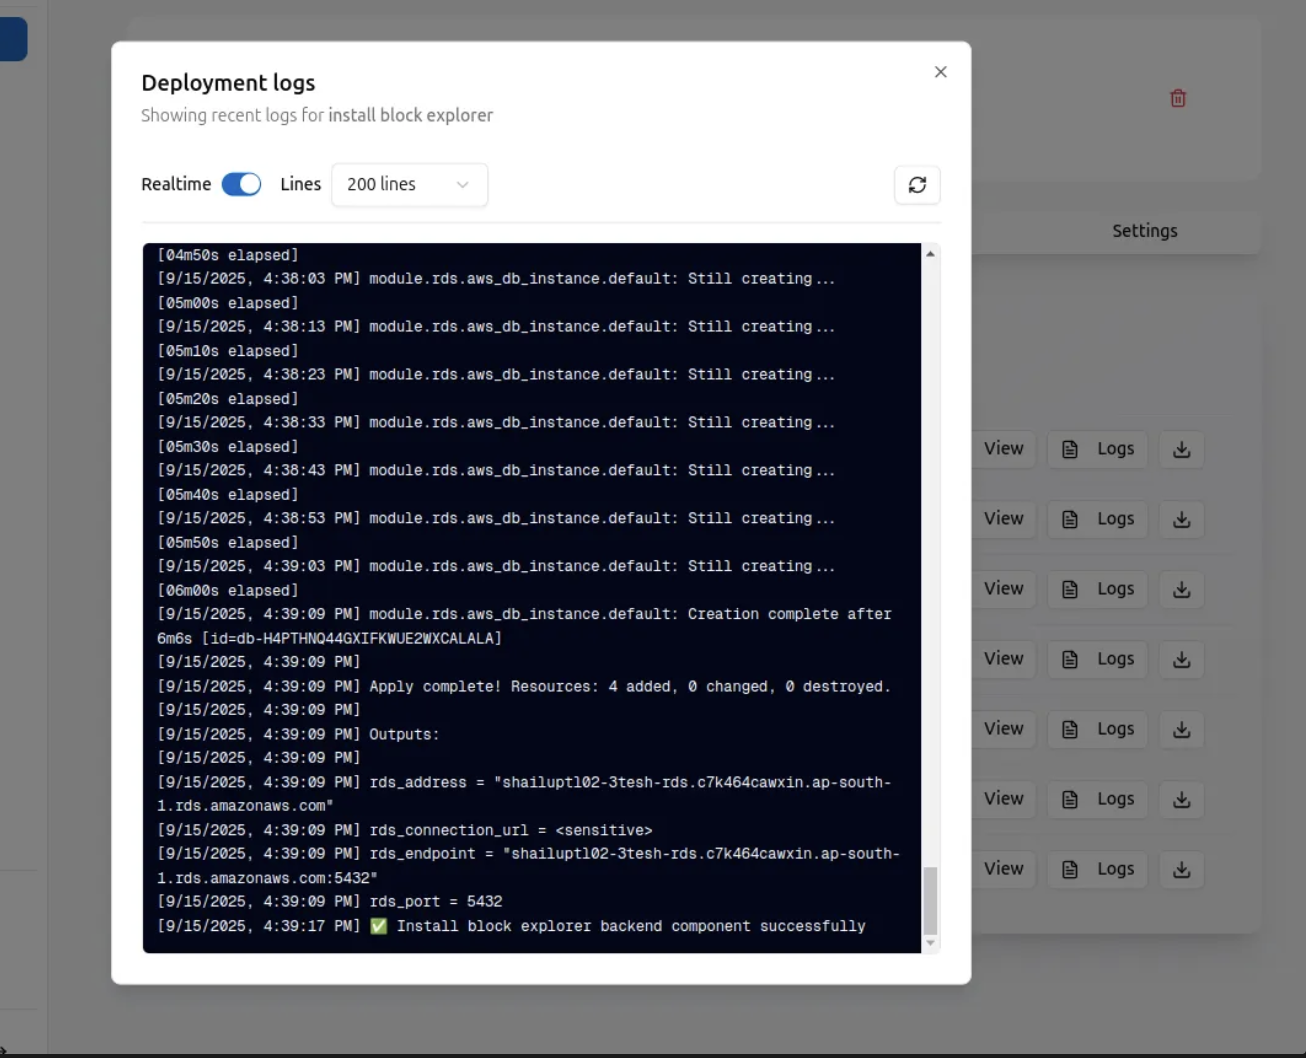The width and height of the screenshot is (1306, 1058).
Task: Click the red trash delete icon
Action: click(x=1178, y=98)
